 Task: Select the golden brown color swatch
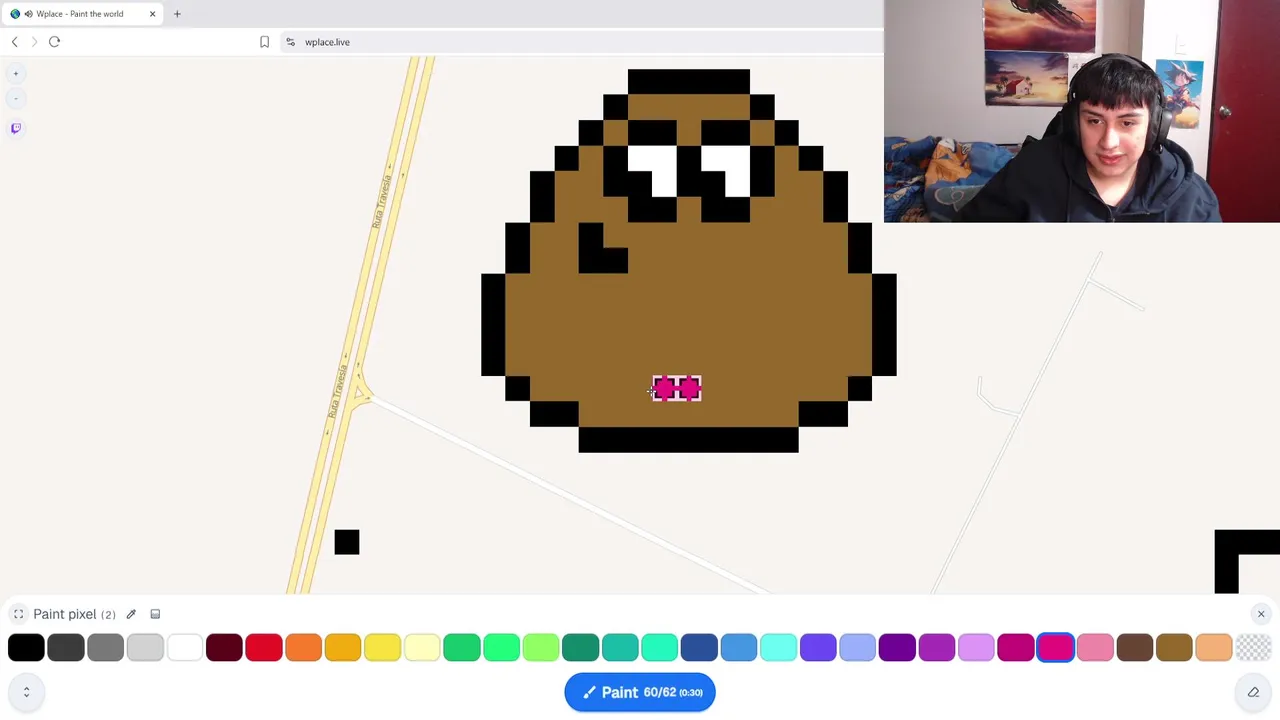pos(1174,648)
